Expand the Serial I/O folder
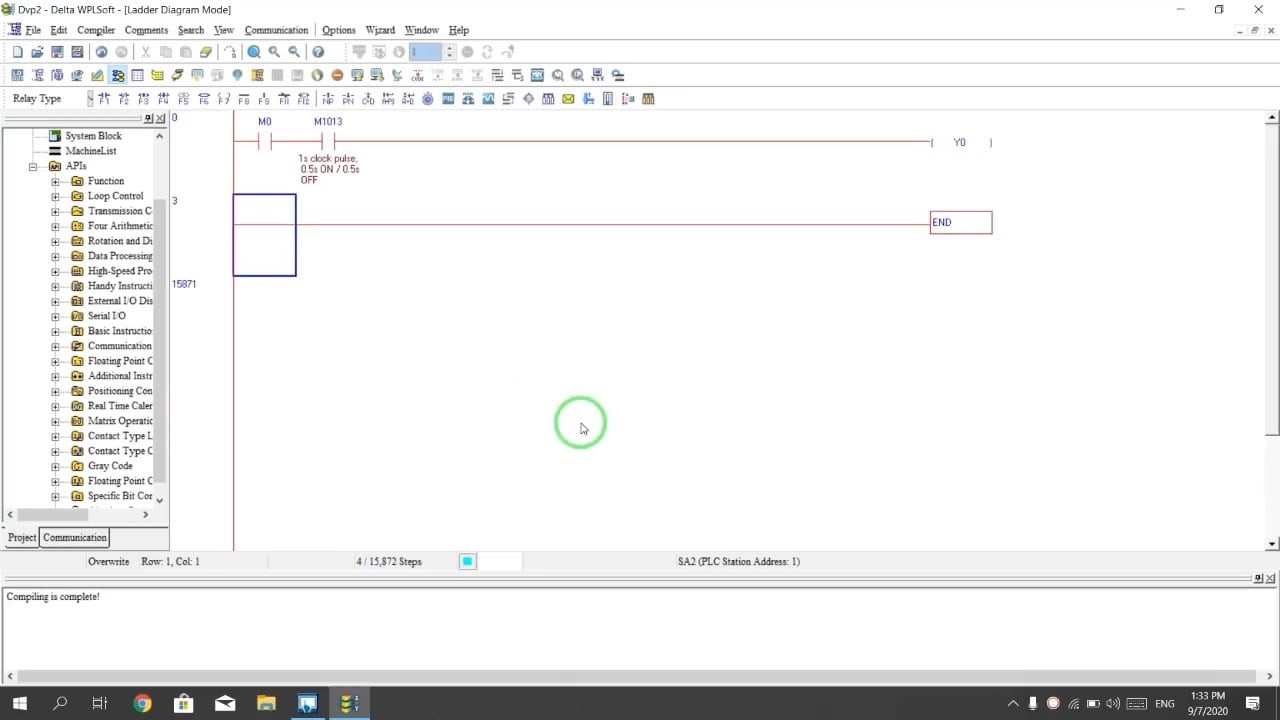The image size is (1280, 720). point(55,316)
